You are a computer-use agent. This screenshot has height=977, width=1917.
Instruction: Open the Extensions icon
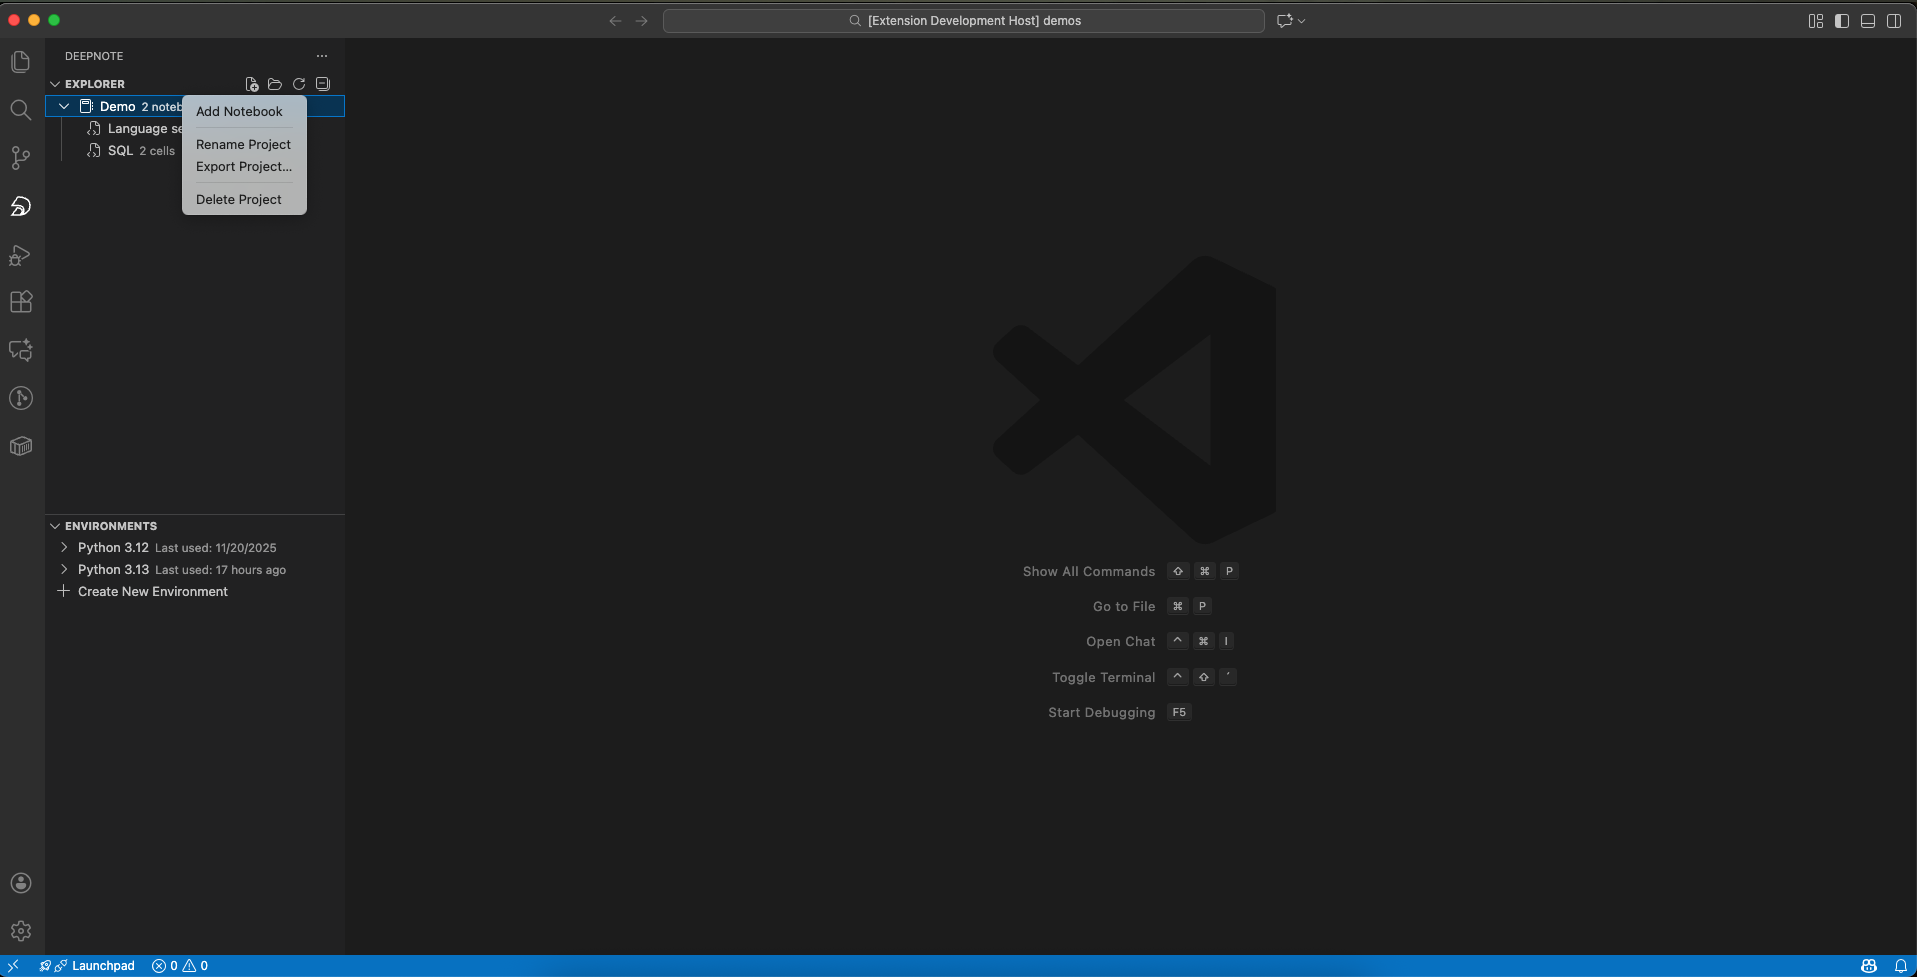(x=20, y=302)
